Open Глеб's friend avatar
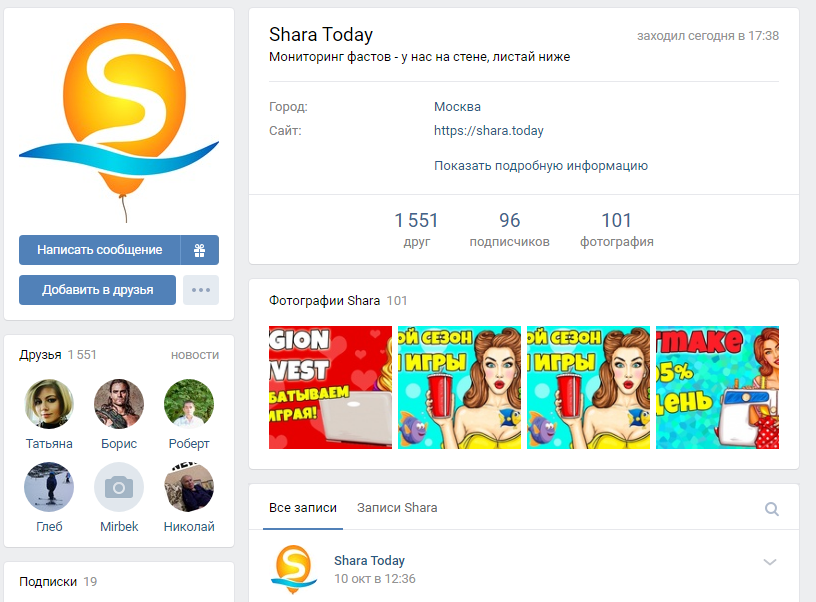 click(49, 487)
